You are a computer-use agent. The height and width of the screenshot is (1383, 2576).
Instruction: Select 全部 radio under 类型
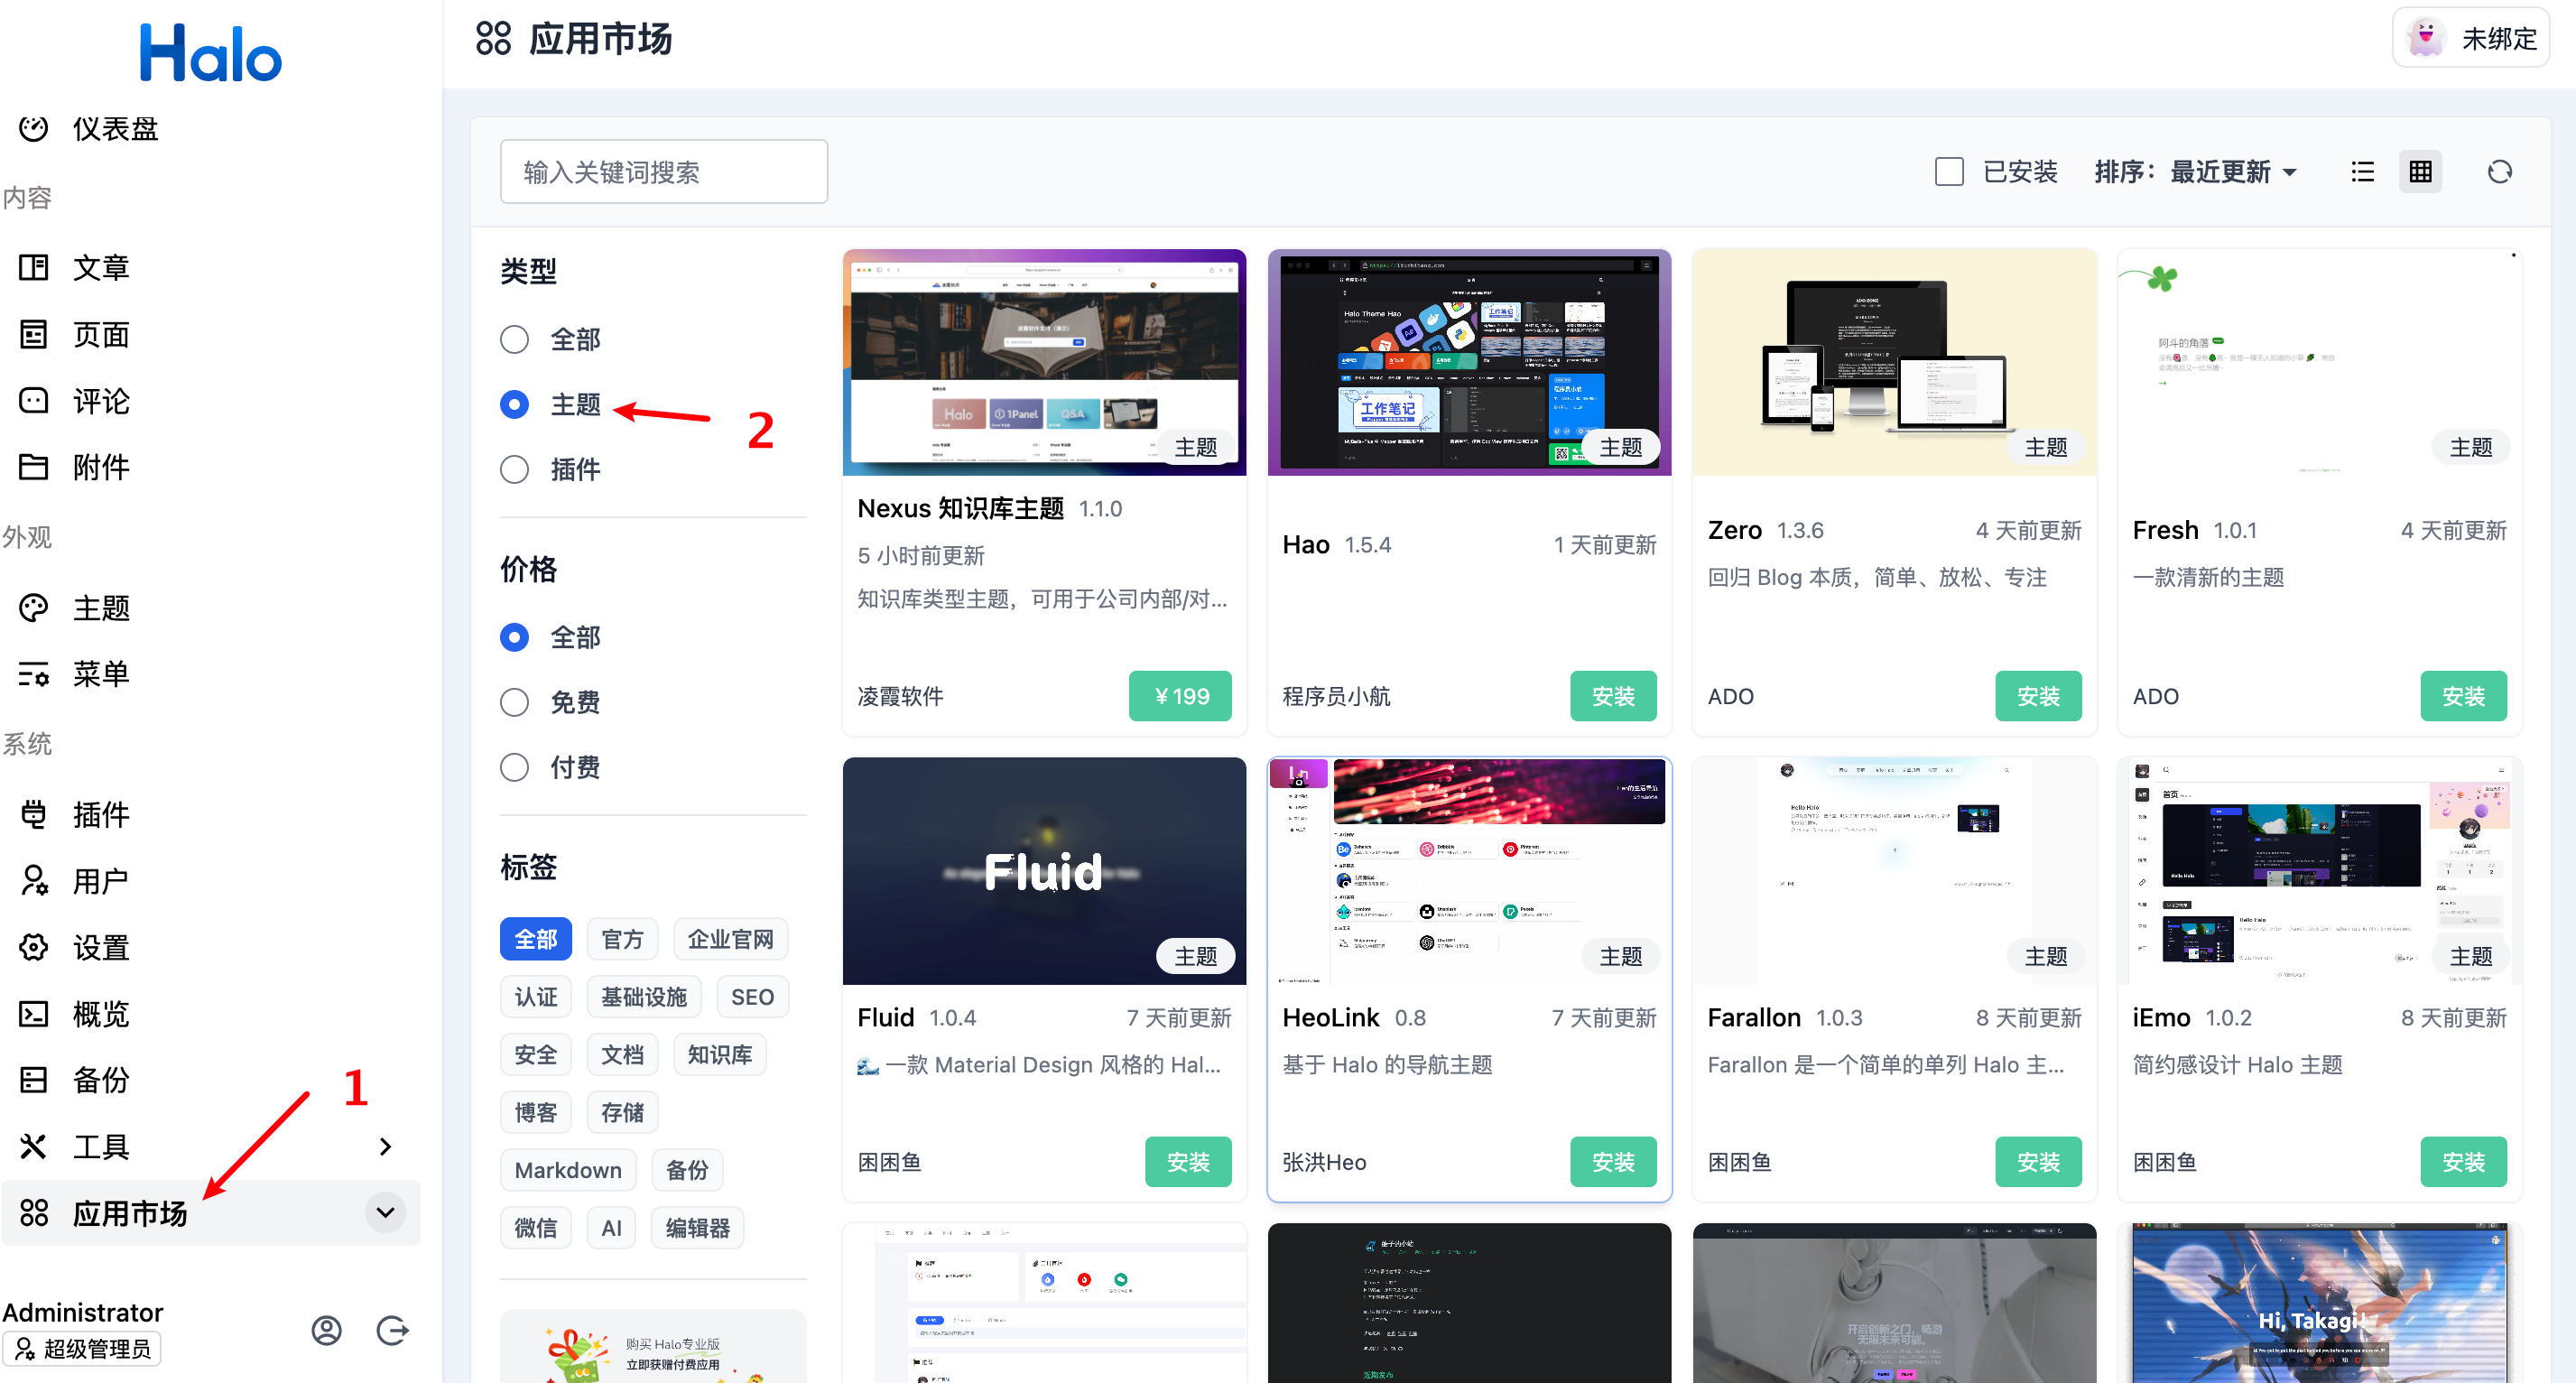click(x=514, y=339)
